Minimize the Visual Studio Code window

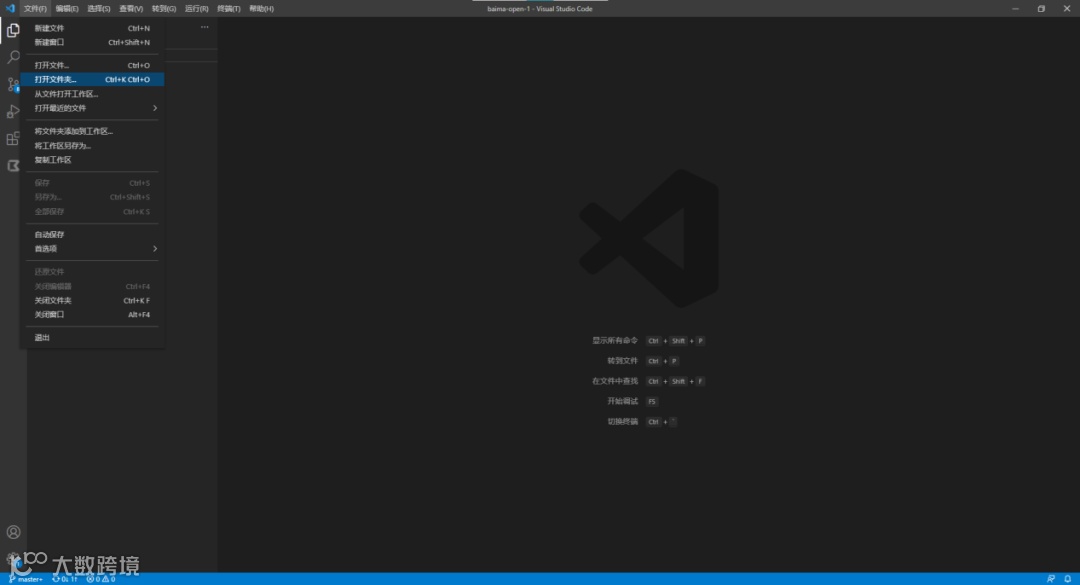coord(1015,8)
